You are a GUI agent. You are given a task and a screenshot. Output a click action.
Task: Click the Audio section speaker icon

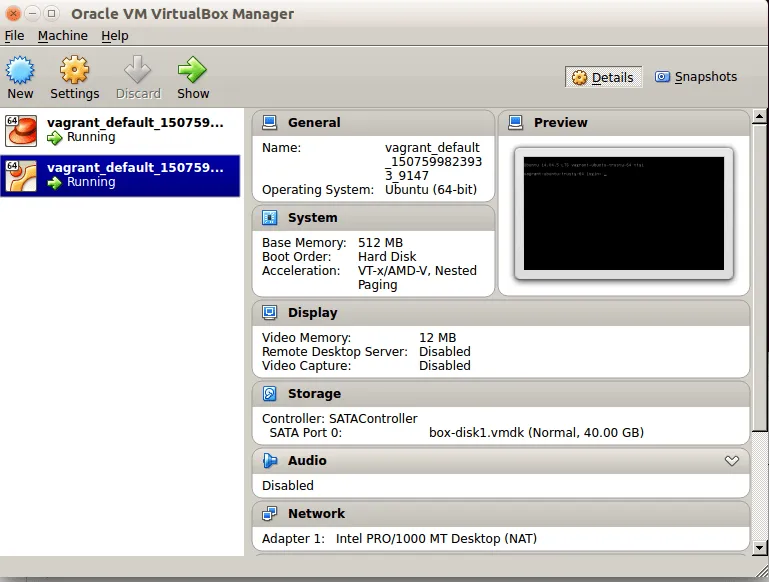[269, 461]
